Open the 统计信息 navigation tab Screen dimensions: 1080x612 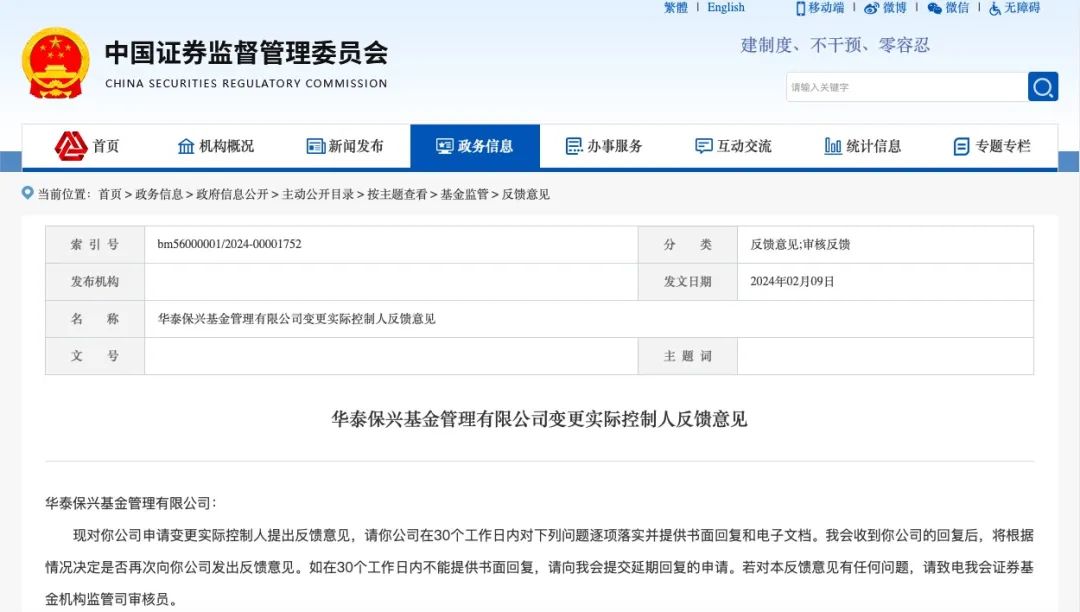[x=864, y=146]
